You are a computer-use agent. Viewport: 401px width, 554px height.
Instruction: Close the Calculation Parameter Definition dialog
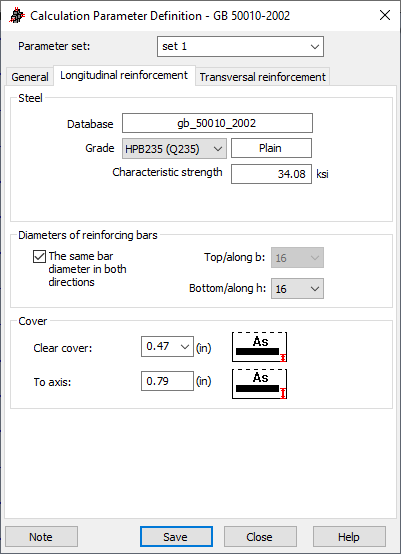tap(385, 15)
